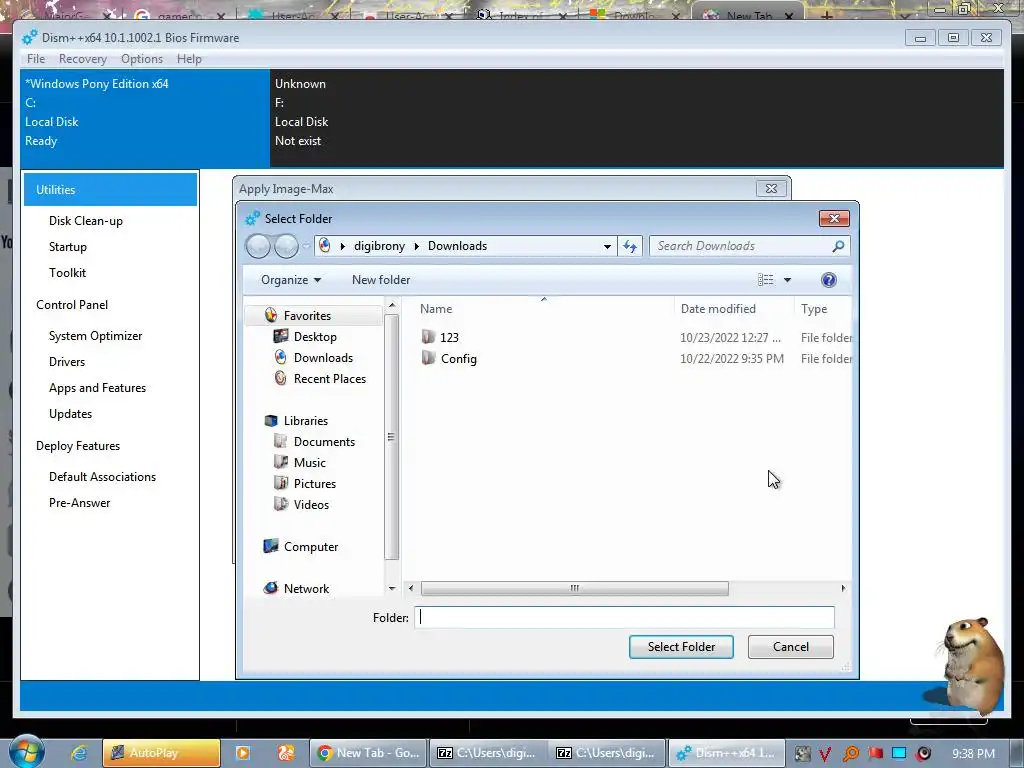The image size is (1024, 768).
Task: Click the dialog Forward navigation button
Action: [x=286, y=246]
